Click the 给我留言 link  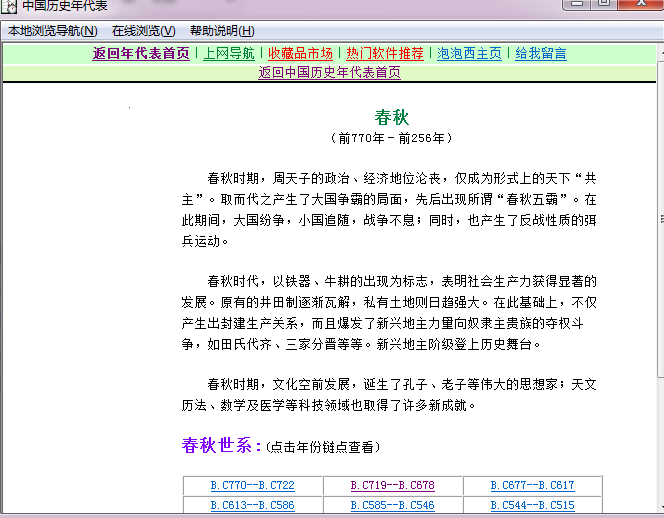tap(541, 53)
